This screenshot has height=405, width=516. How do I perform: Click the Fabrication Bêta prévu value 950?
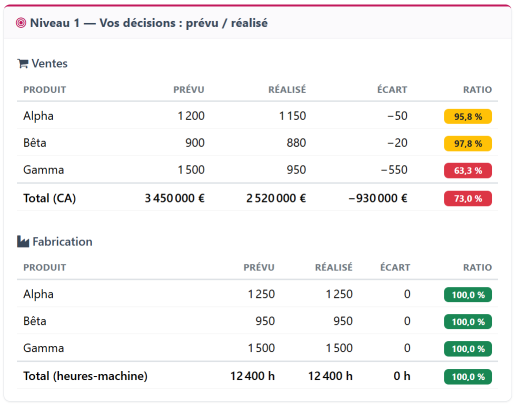point(265,321)
